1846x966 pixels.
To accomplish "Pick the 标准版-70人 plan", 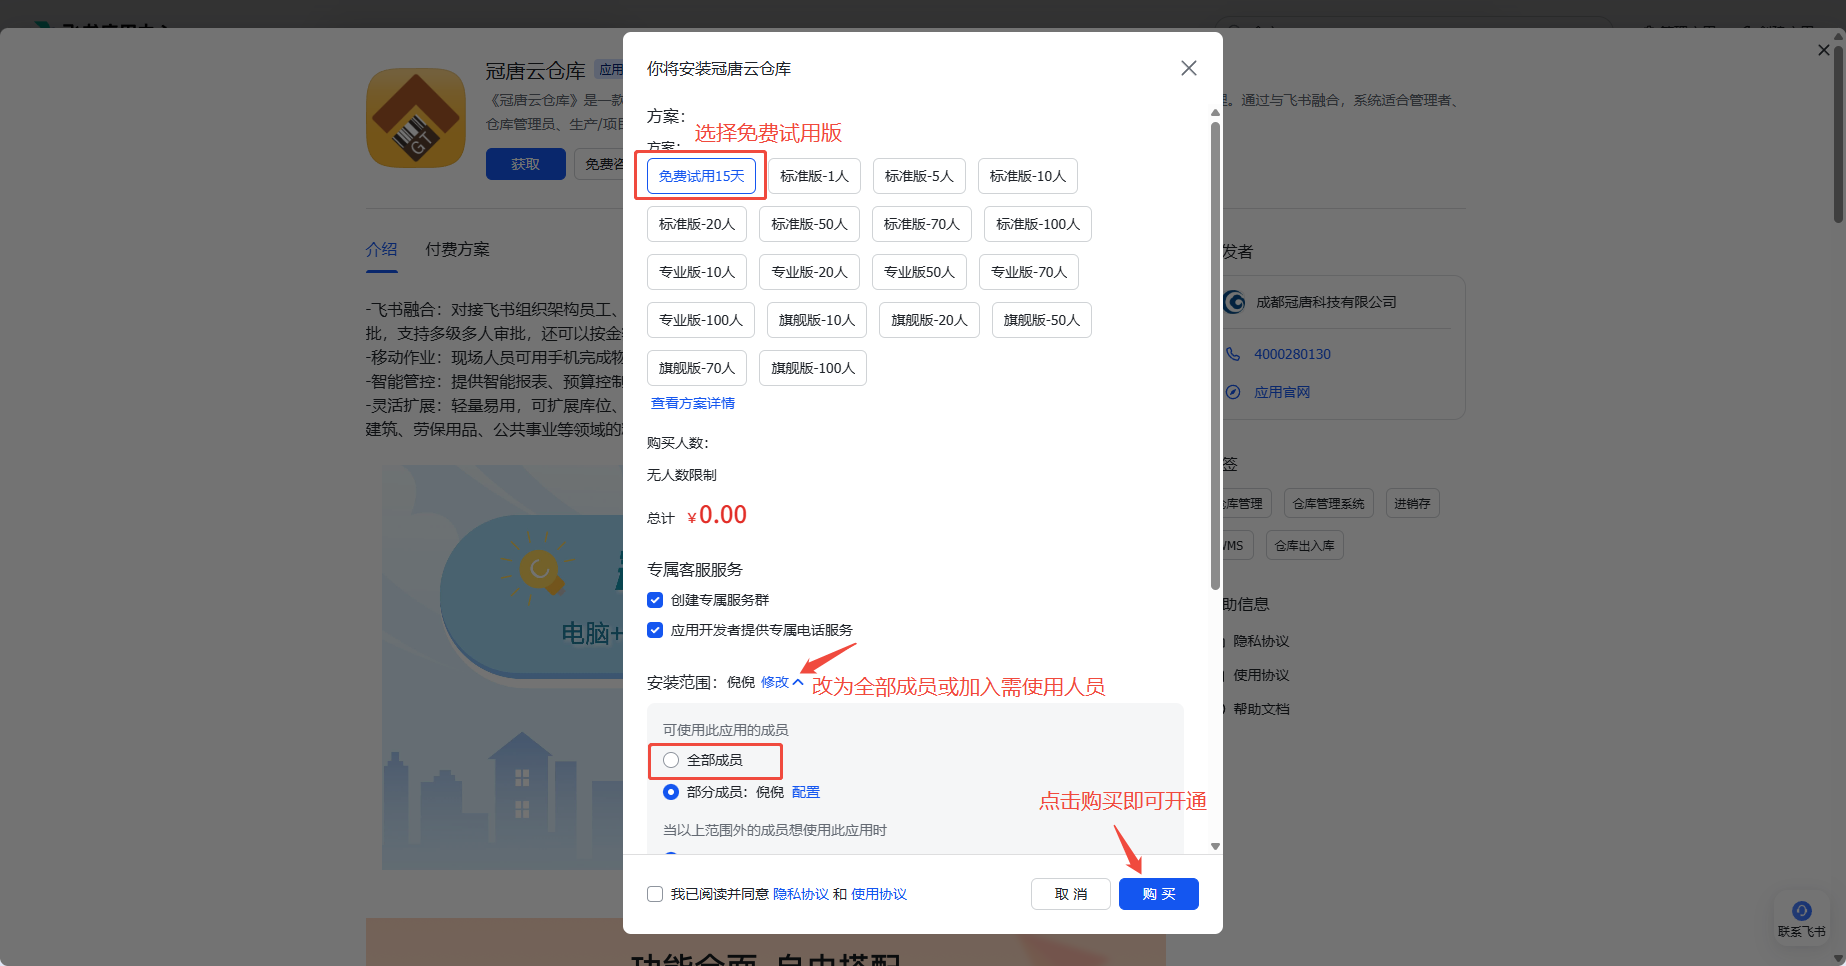I will click(922, 224).
